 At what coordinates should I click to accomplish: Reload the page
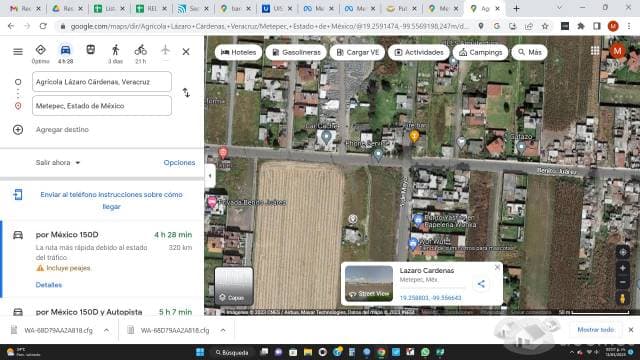[43, 26]
